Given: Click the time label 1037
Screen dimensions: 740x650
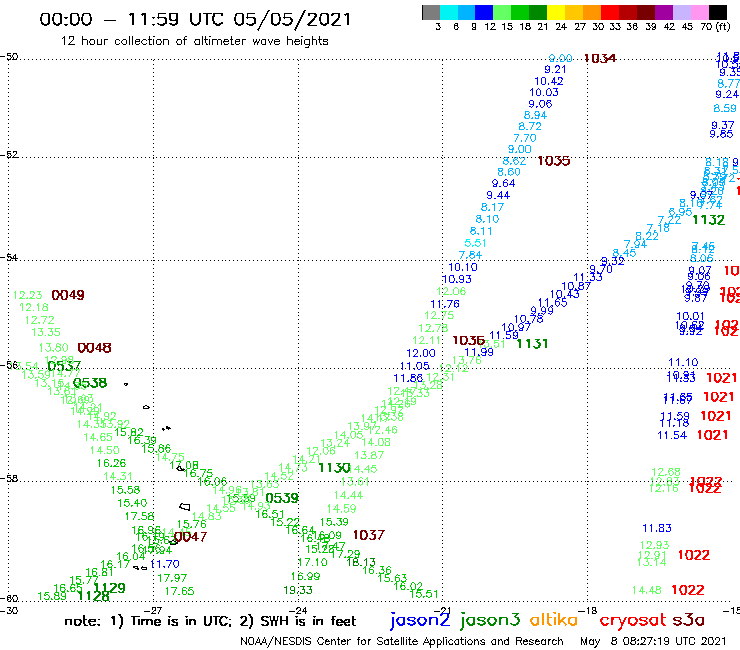Looking at the screenshot, I should pos(369,535).
